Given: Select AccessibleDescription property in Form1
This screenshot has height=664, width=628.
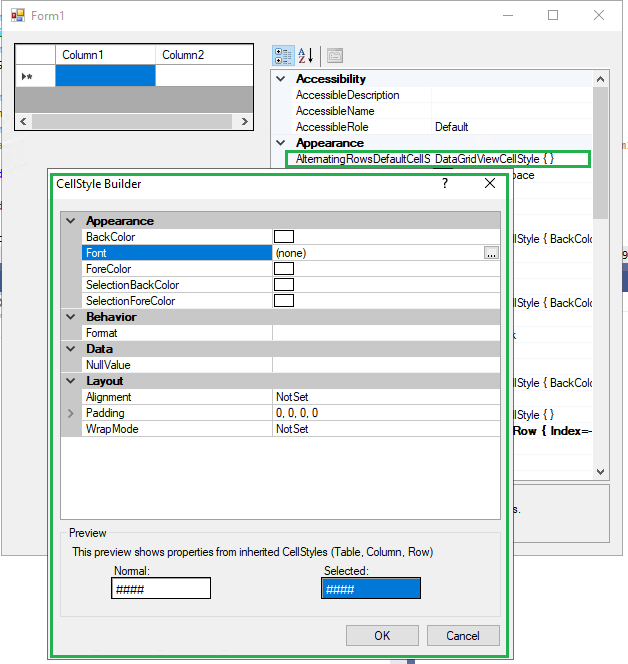Looking at the screenshot, I should [x=348, y=95].
